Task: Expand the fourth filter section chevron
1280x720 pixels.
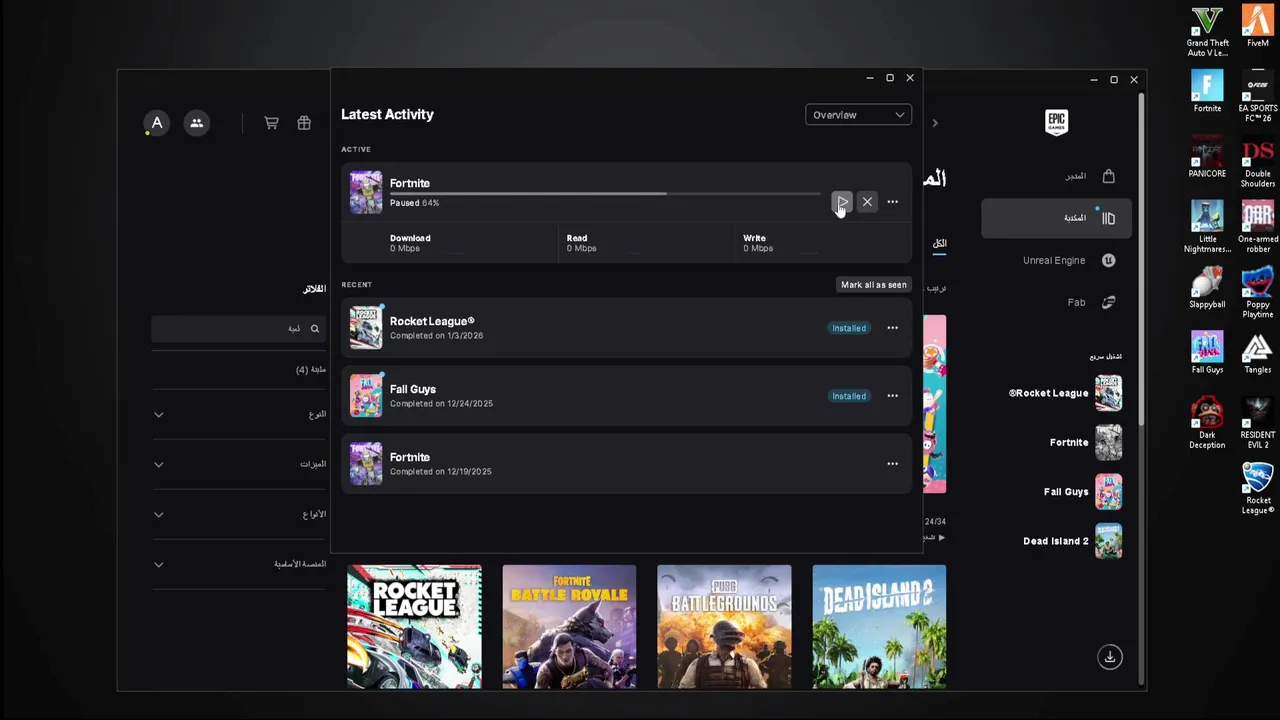Action: click(158, 565)
